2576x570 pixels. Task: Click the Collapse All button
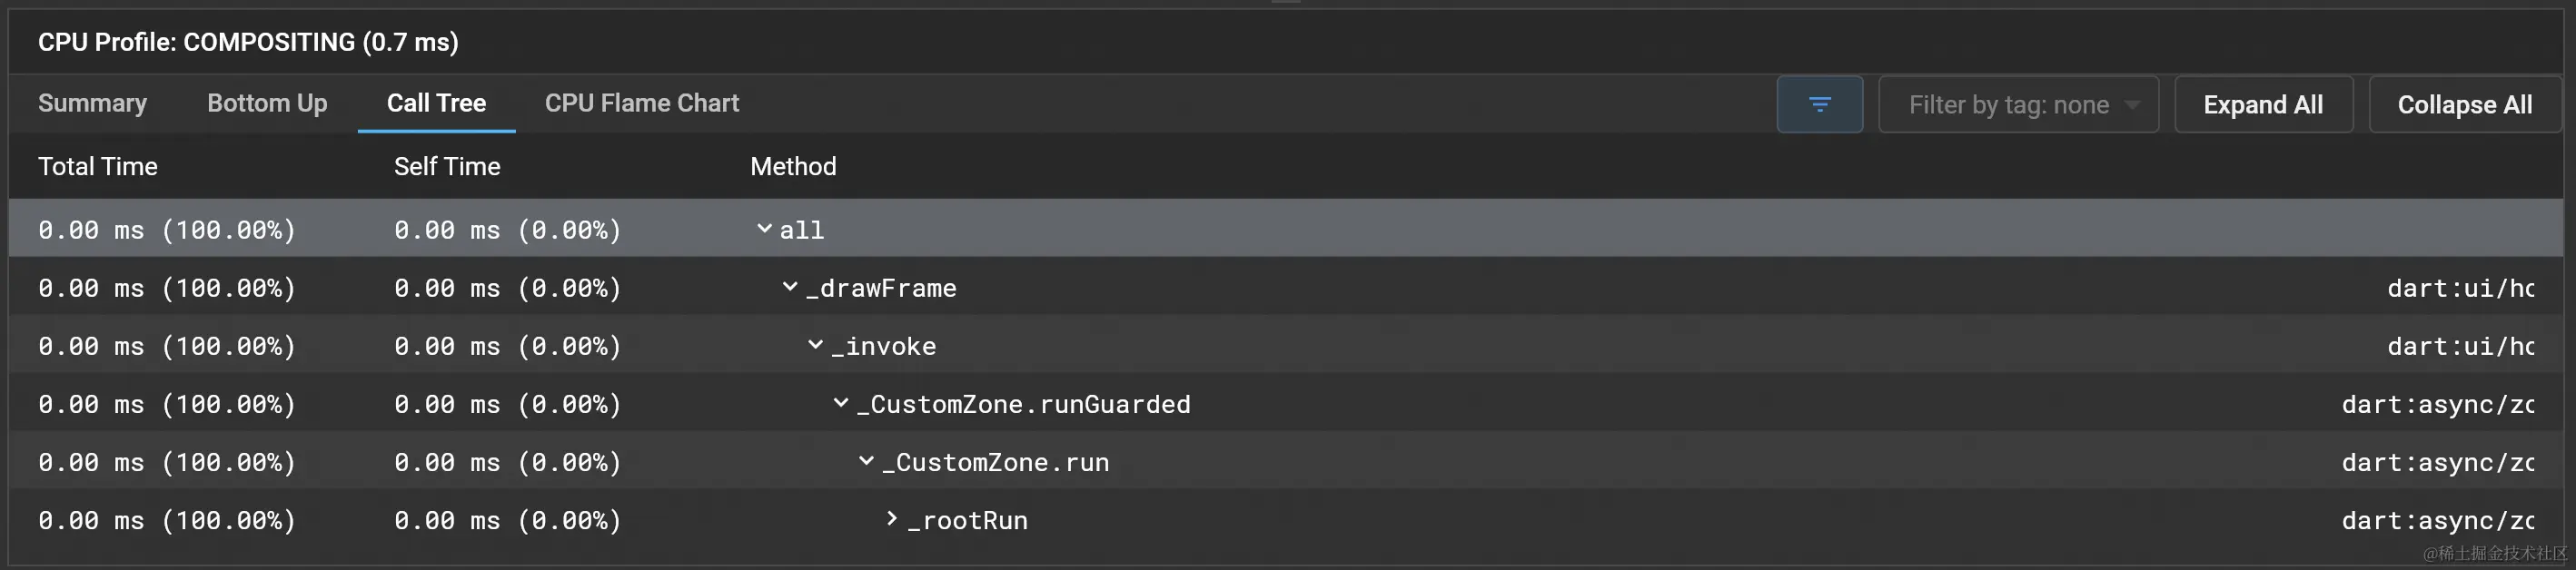(2464, 104)
